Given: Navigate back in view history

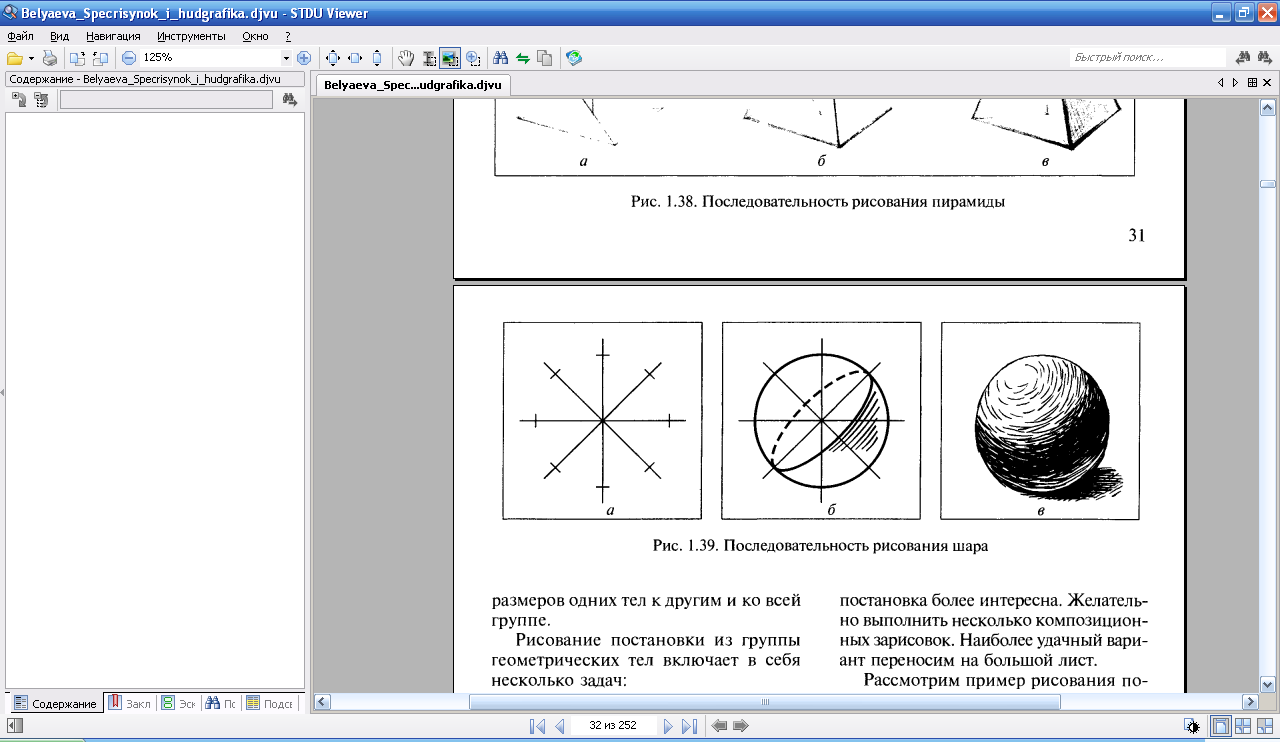Looking at the screenshot, I should coord(719,726).
